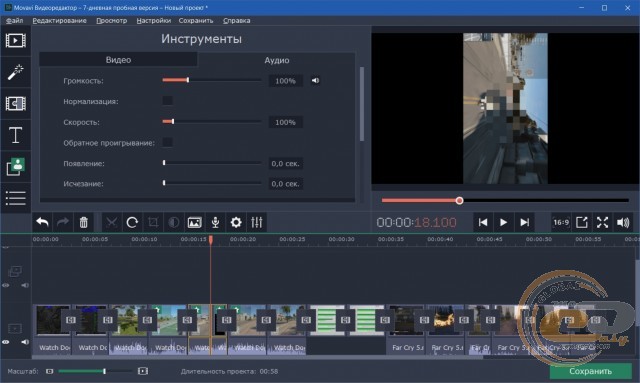Enable the Обратное проигрывание checkbox

[x=167, y=142]
